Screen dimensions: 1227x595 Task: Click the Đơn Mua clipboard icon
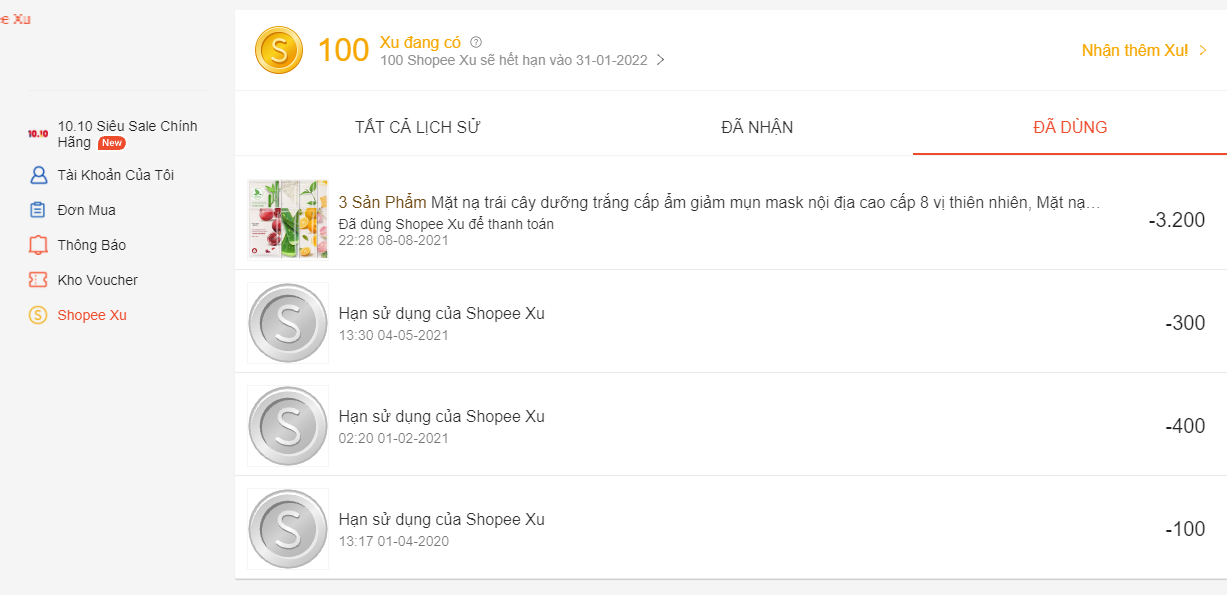click(x=38, y=210)
